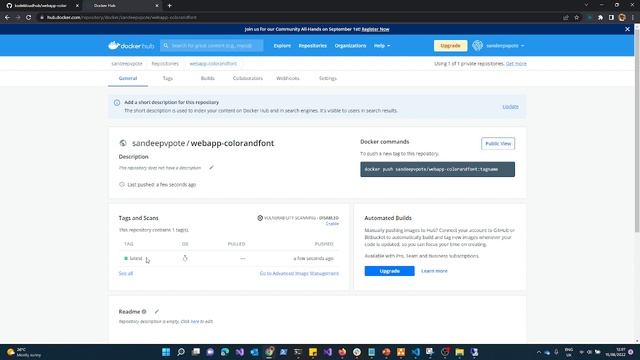Click the pencil icon next to the description
This screenshot has width=640, height=360.
(x=211, y=167)
